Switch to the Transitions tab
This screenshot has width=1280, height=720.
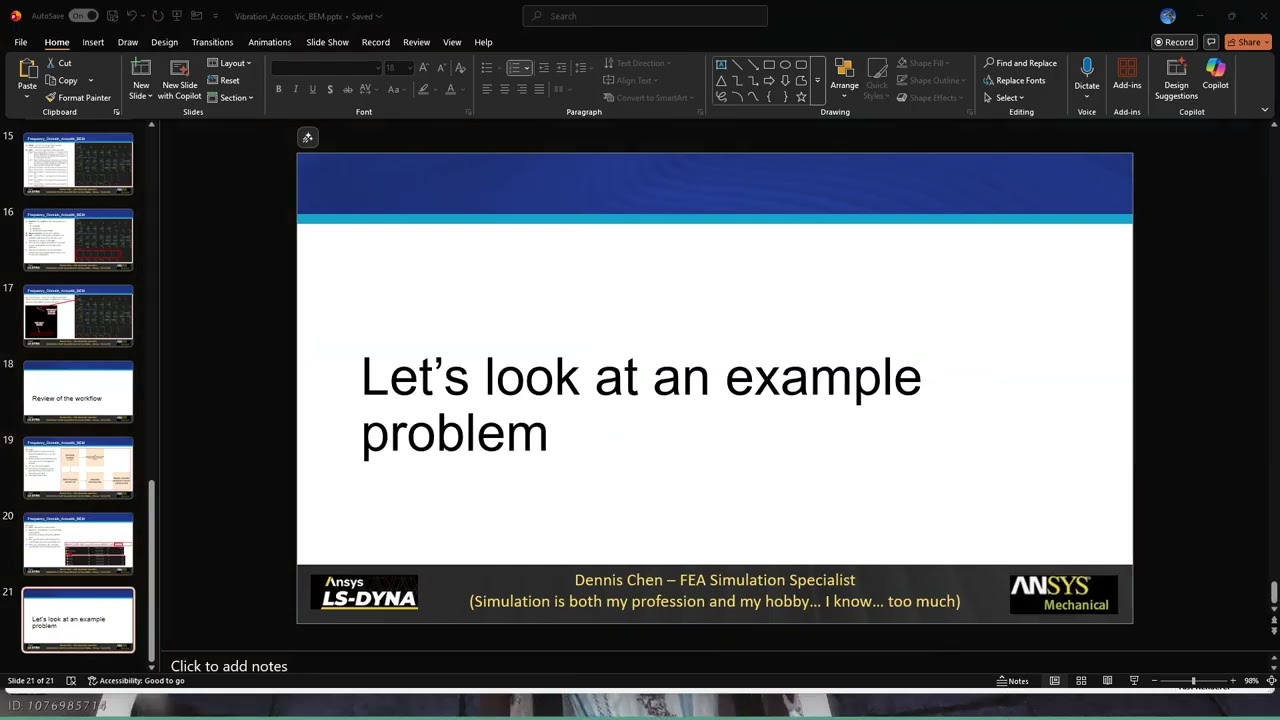click(212, 42)
